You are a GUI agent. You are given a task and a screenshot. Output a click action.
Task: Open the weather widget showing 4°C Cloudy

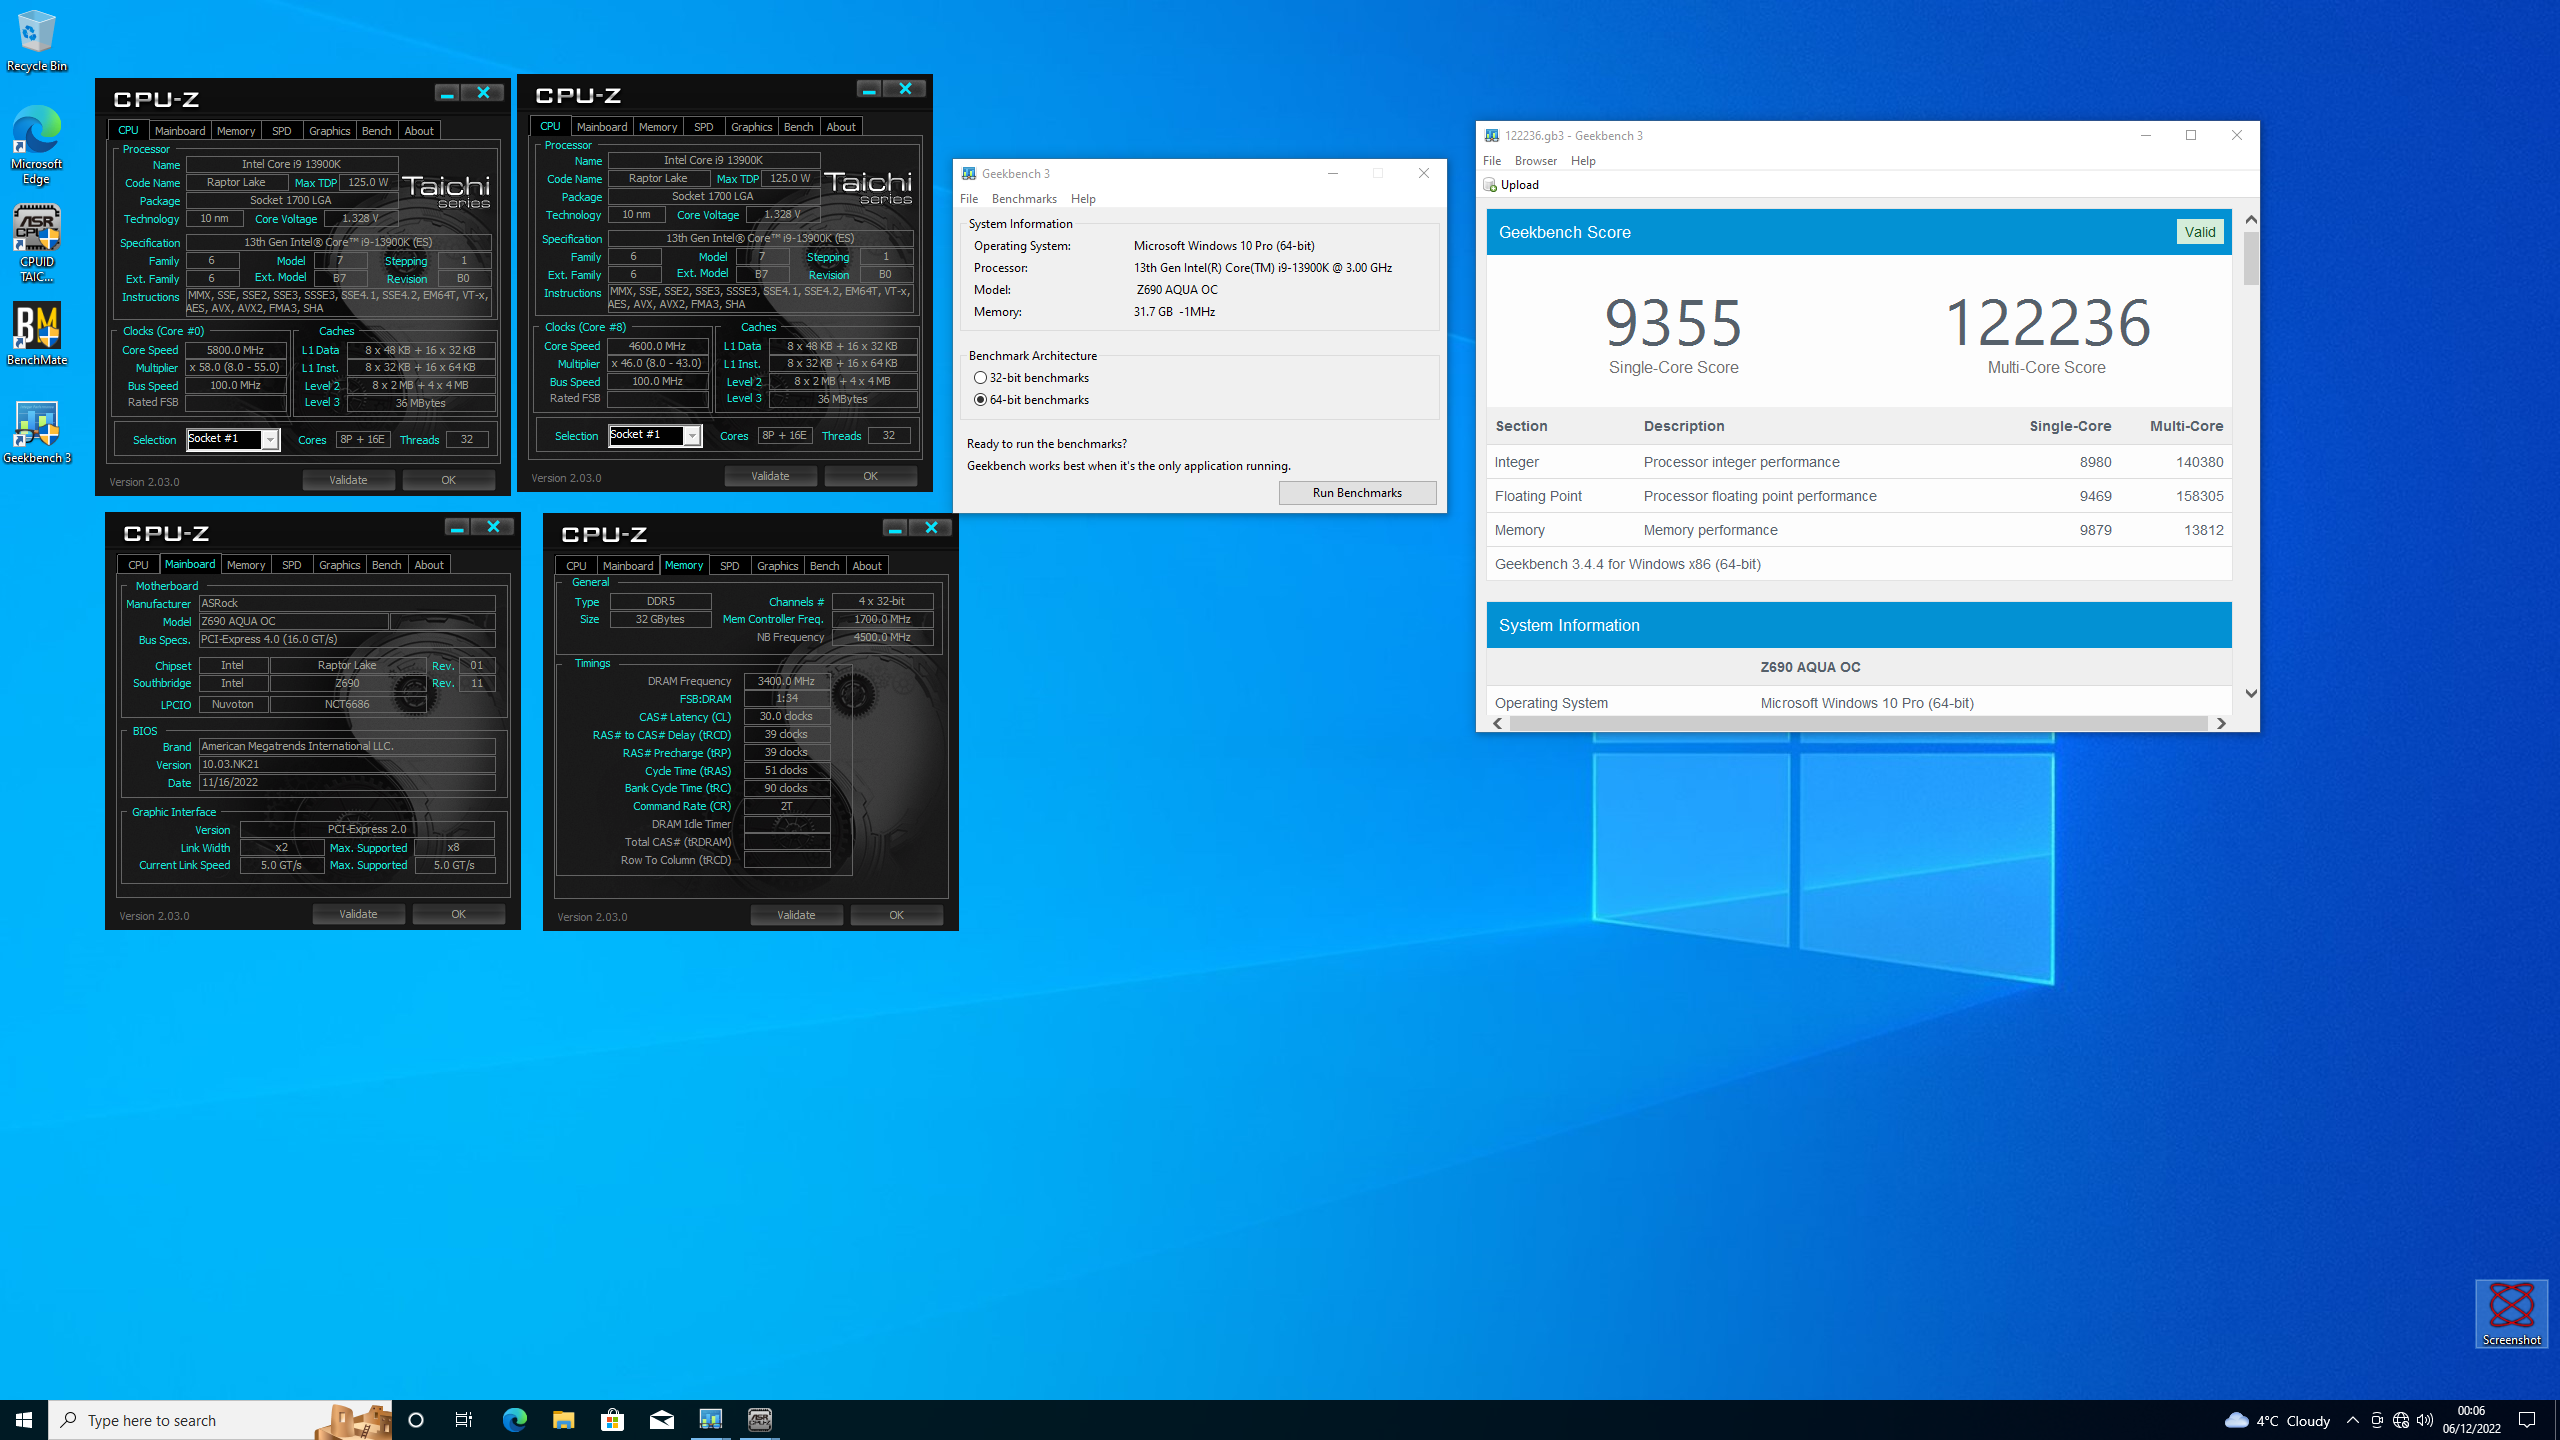(2277, 1420)
